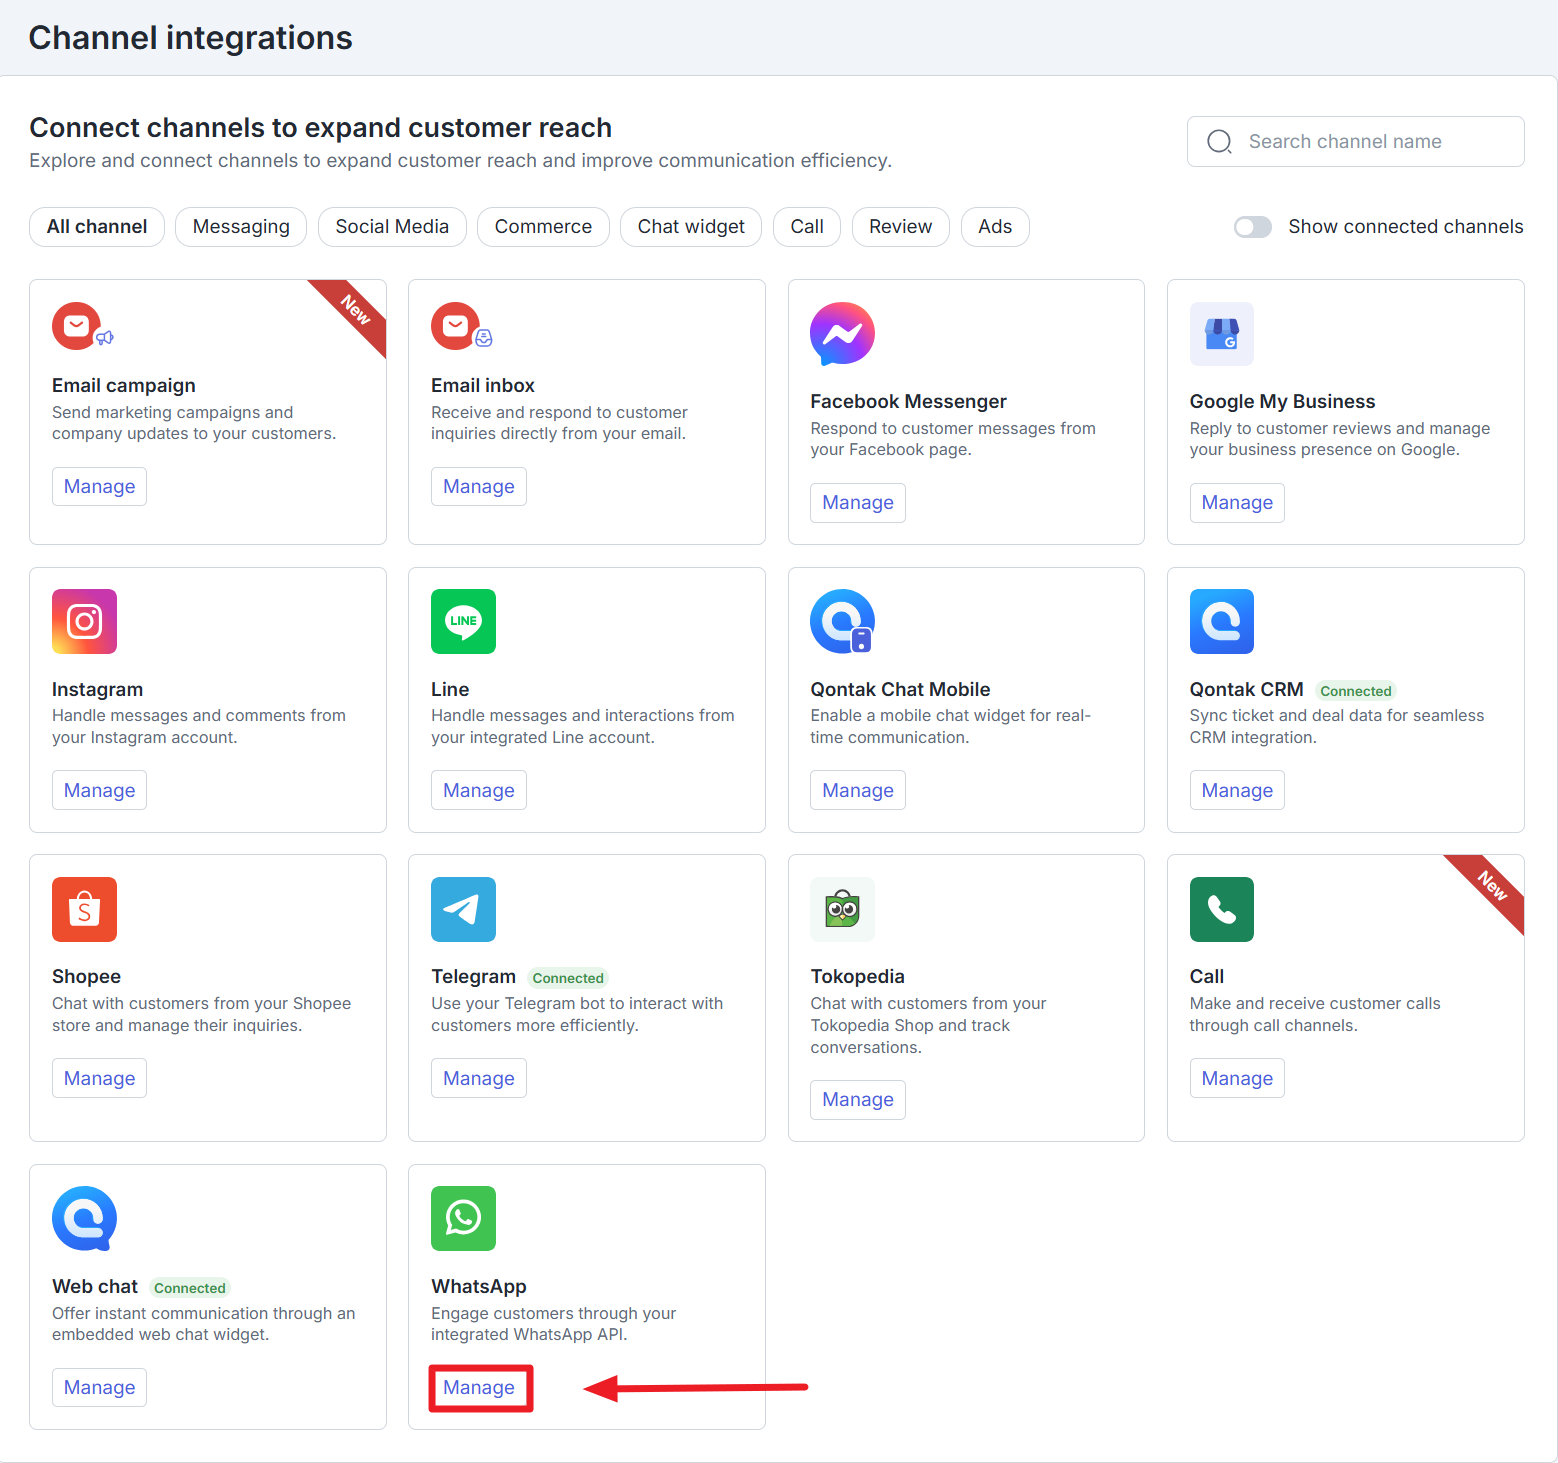Click the Shopee logo
1558x1463 pixels.
tap(84, 909)
